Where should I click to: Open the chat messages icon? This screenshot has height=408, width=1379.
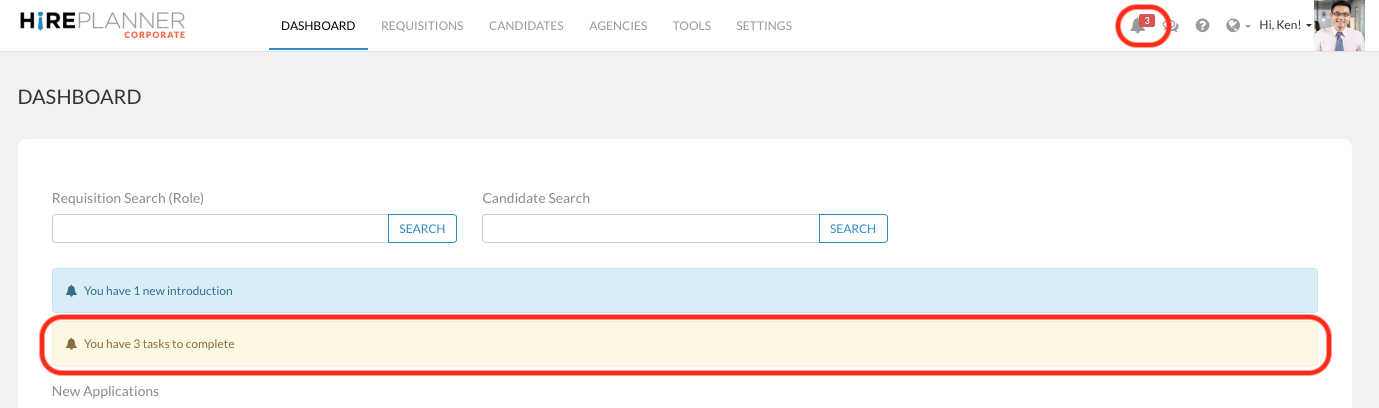(1171, 26)
